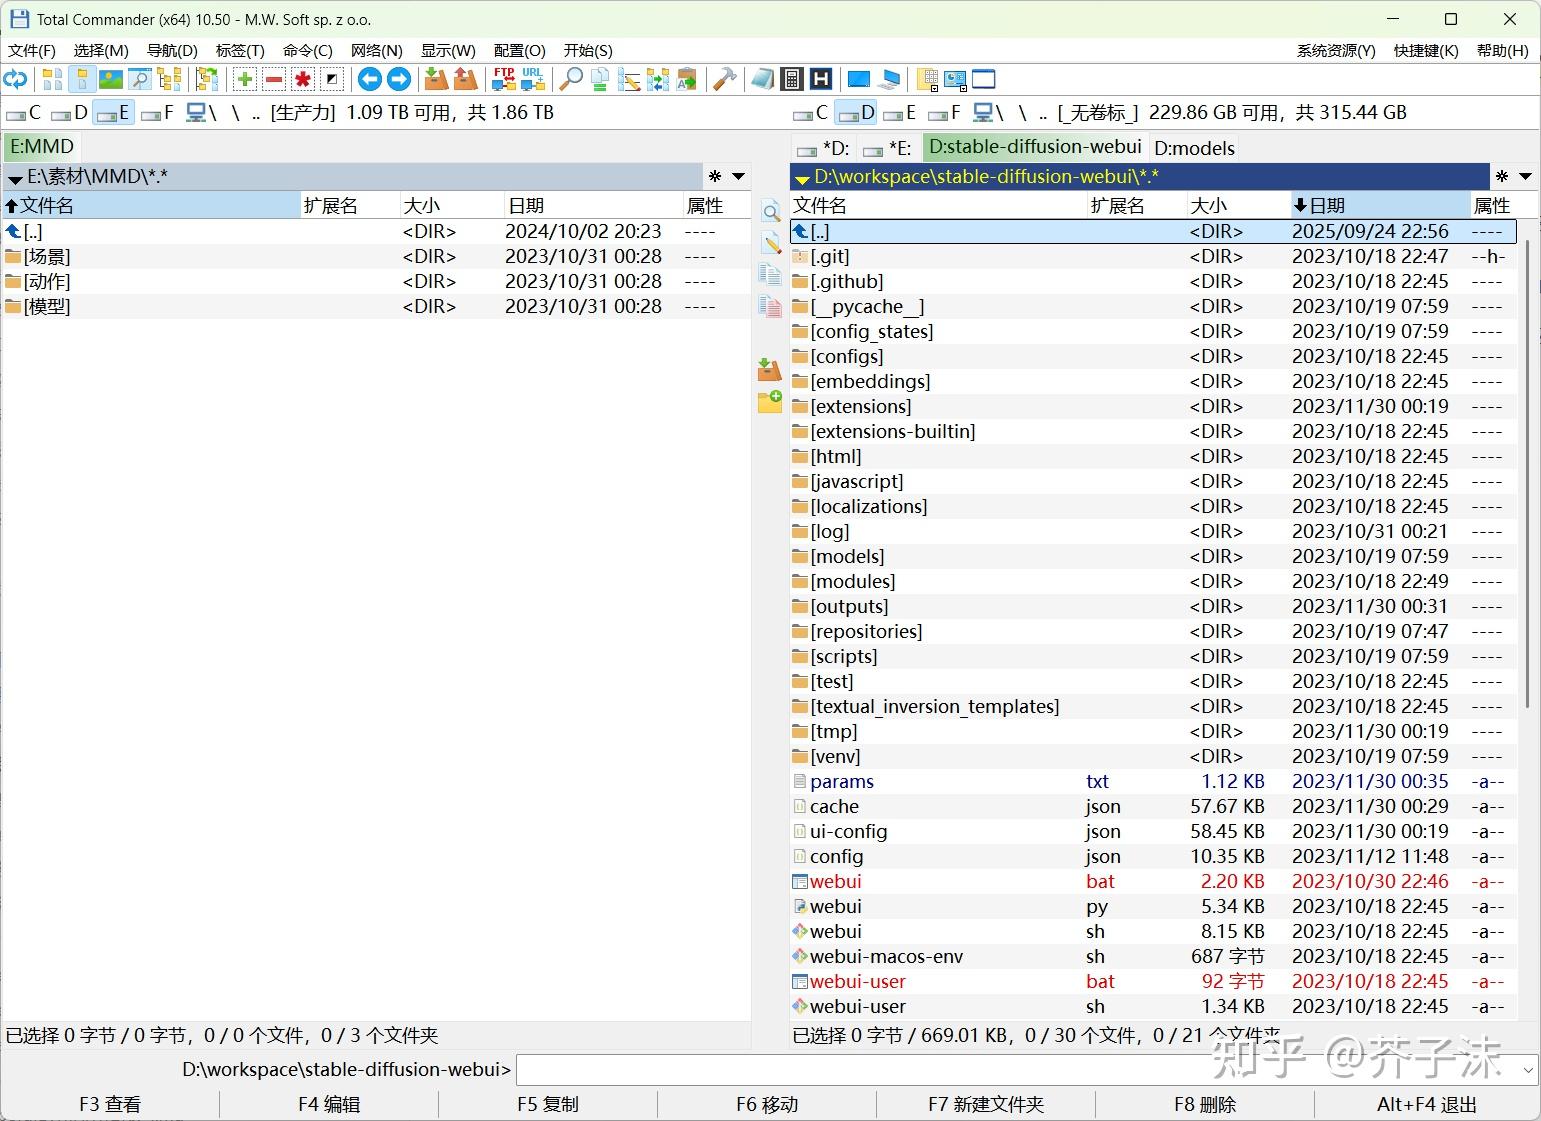Open the FTP connect tool

(504, 80)
